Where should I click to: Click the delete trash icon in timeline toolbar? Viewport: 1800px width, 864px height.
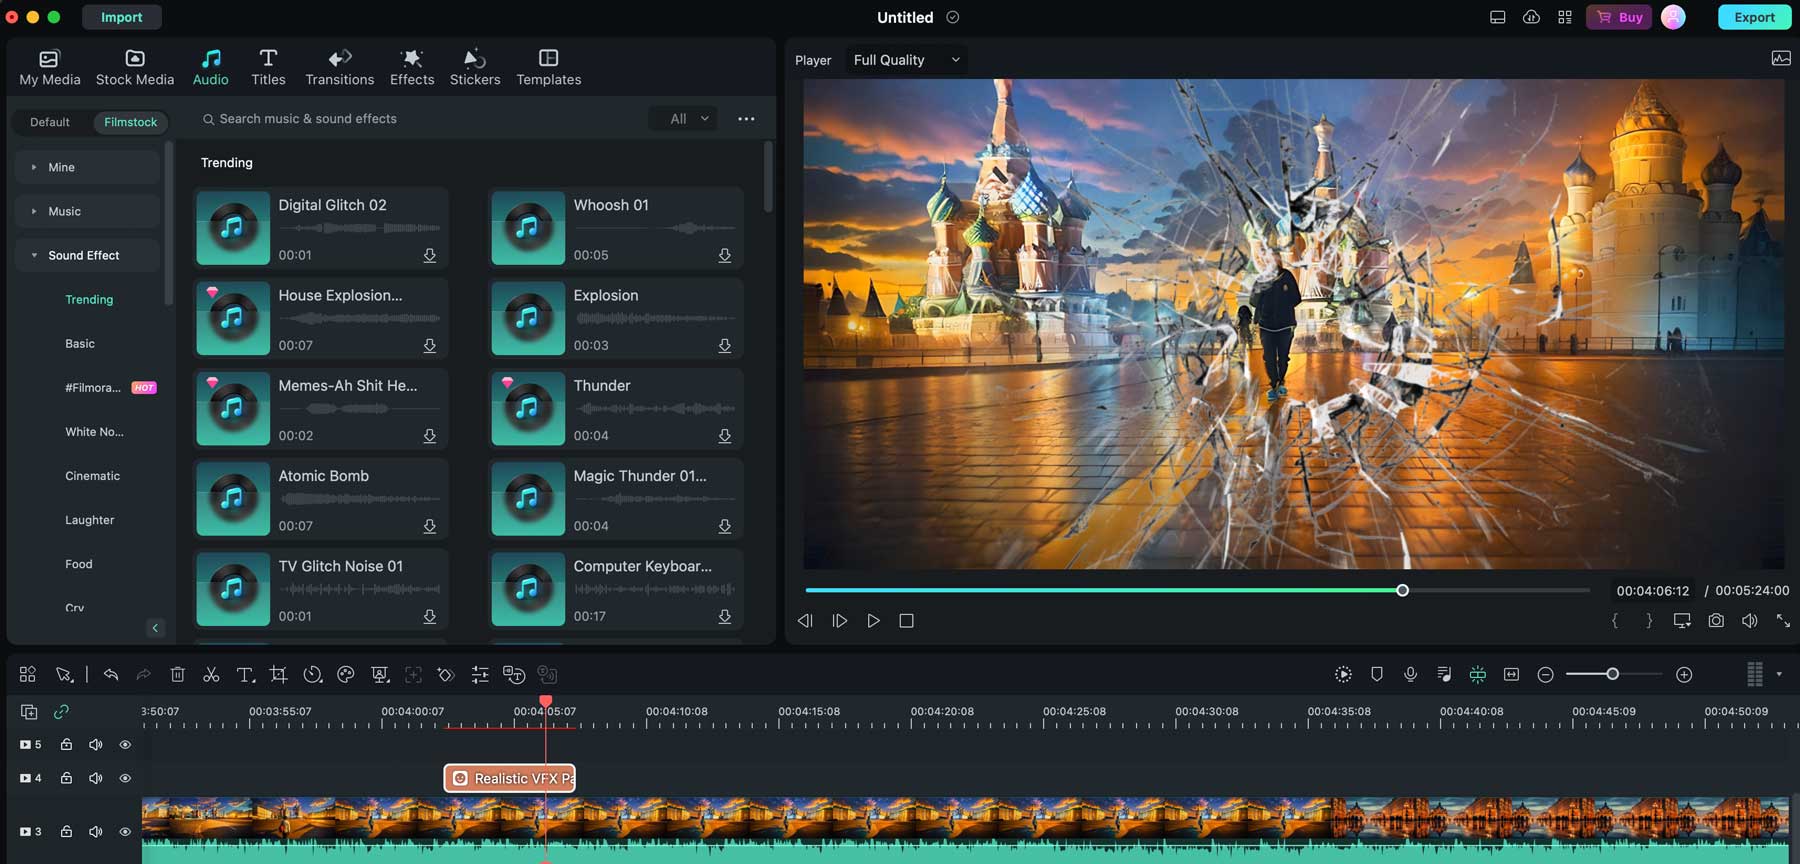[177, 675]
